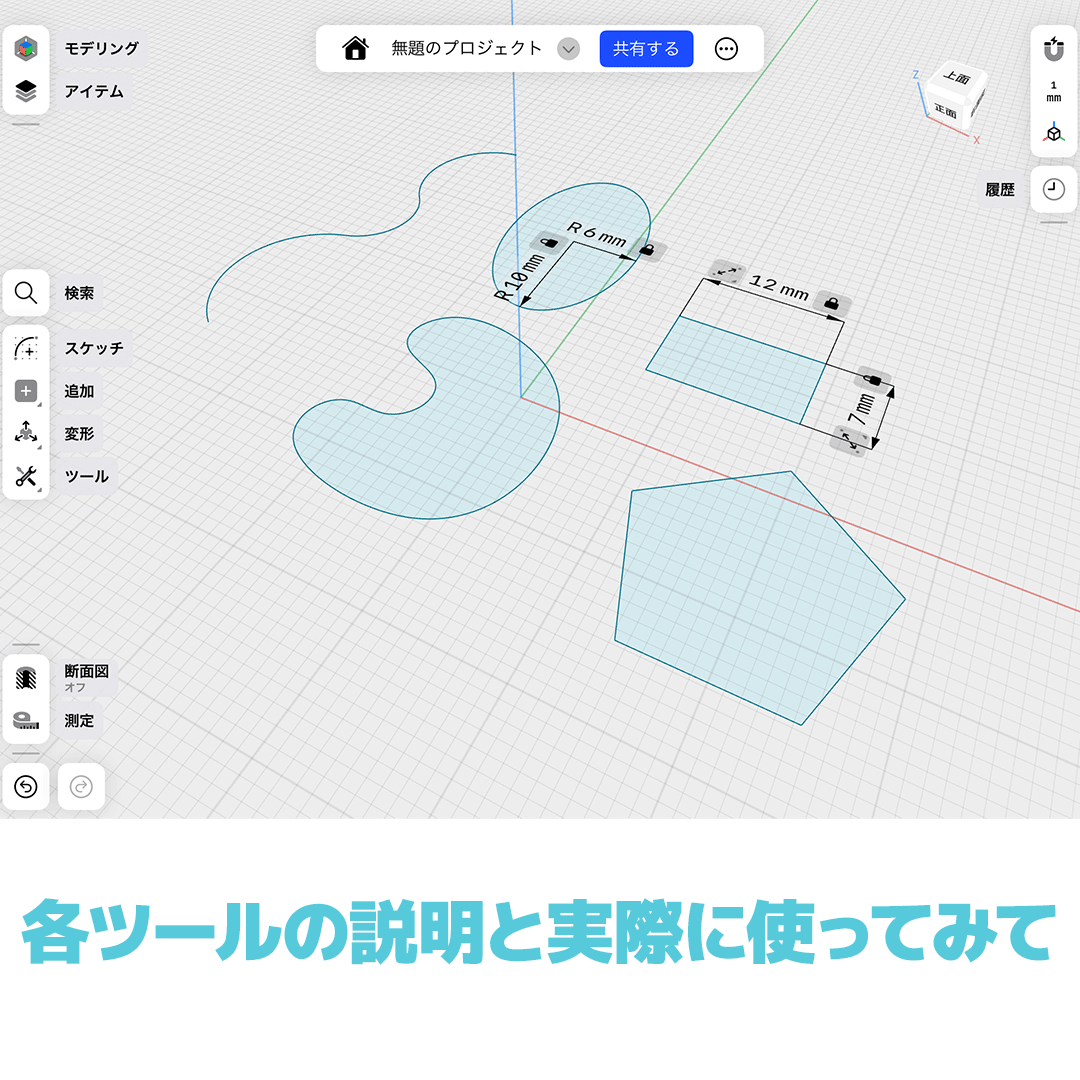Screen dimensions: 1080x1080
Task: Open the ellipsis (…) options menu
Action: coord(726,47)
